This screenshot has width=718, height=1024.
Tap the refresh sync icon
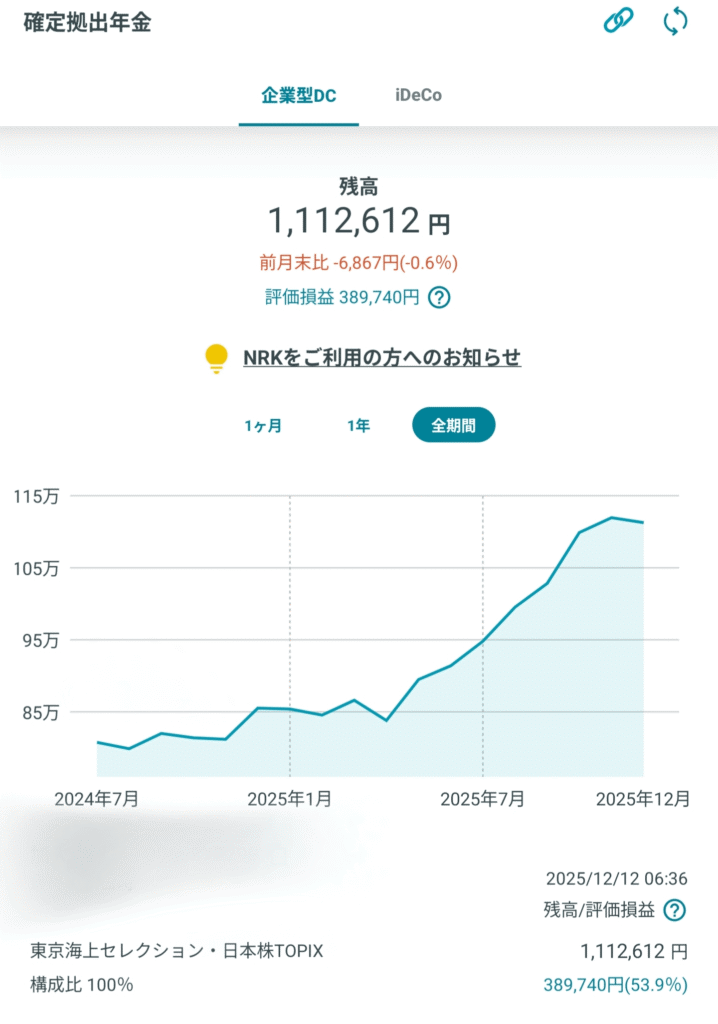(676, 22)
